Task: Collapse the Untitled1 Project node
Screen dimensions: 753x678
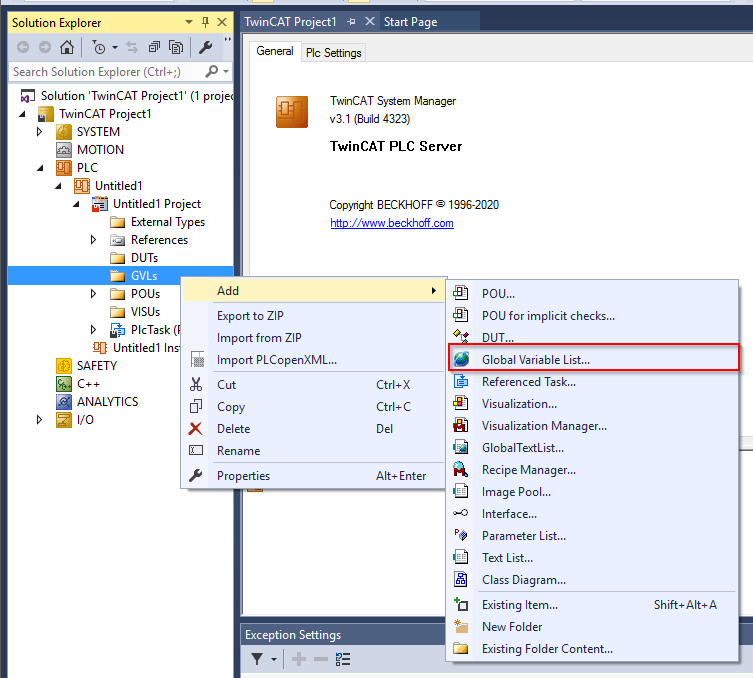Action: click(x=76, y=204)
